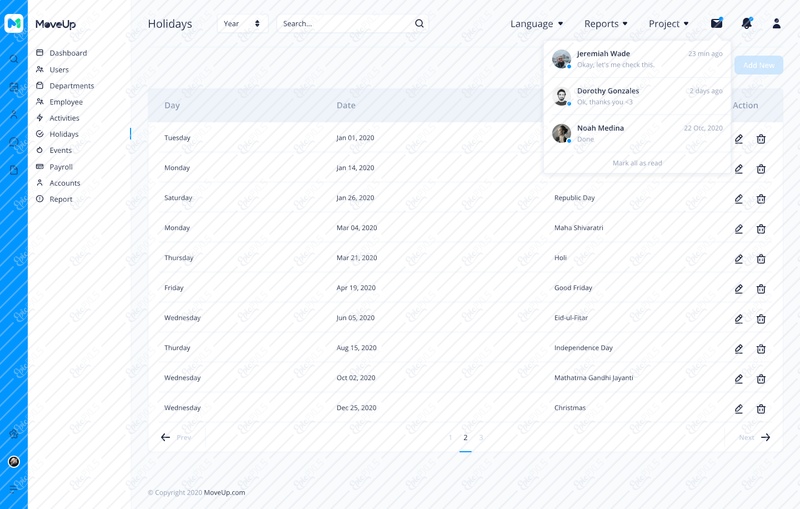
Task: Open Activities in sidebar menu
Action: coord(58,118)
